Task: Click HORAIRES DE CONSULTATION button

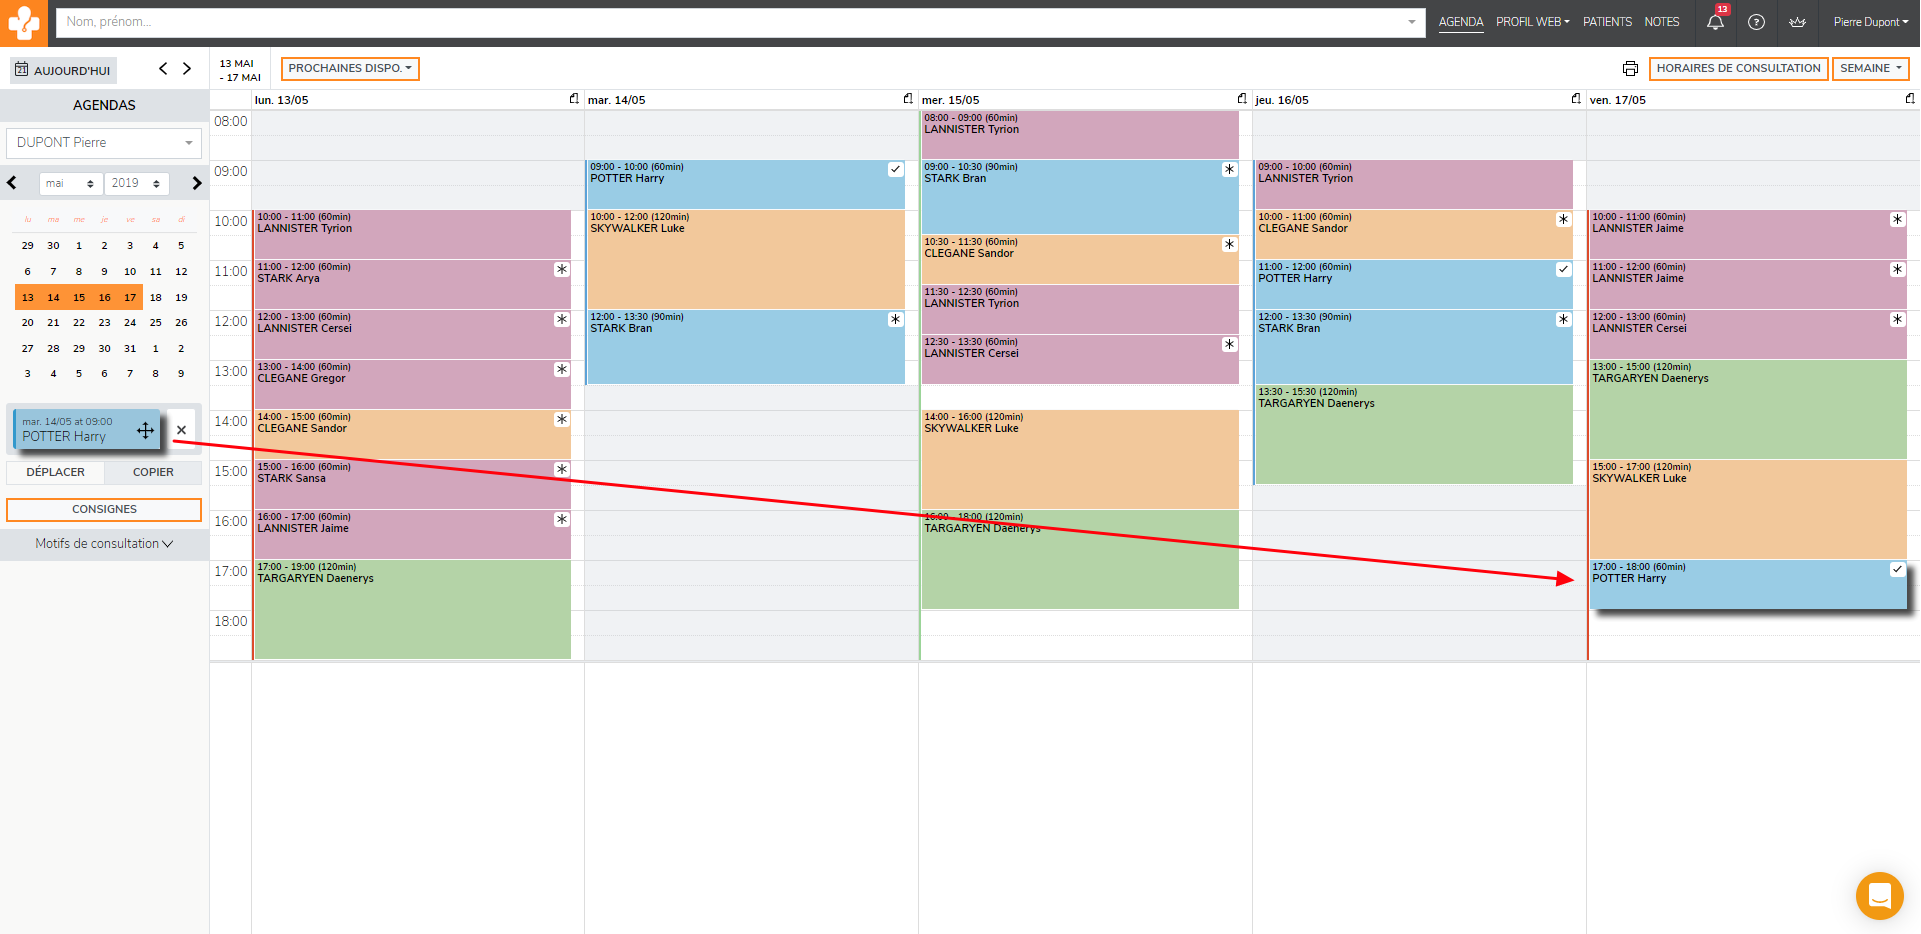Action: point(1738,69)
